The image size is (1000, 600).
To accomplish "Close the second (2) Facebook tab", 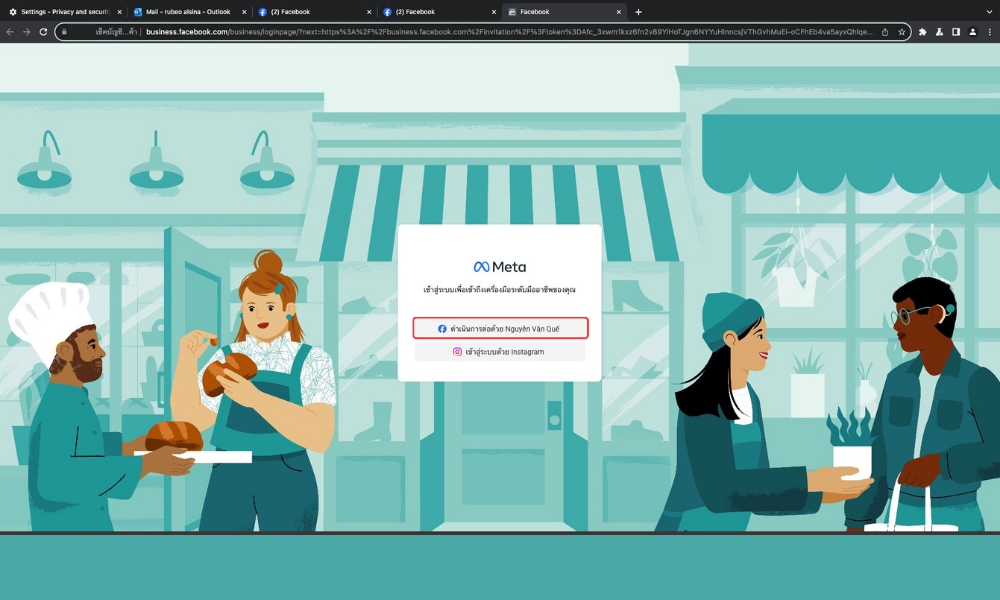I will [494, 11].
